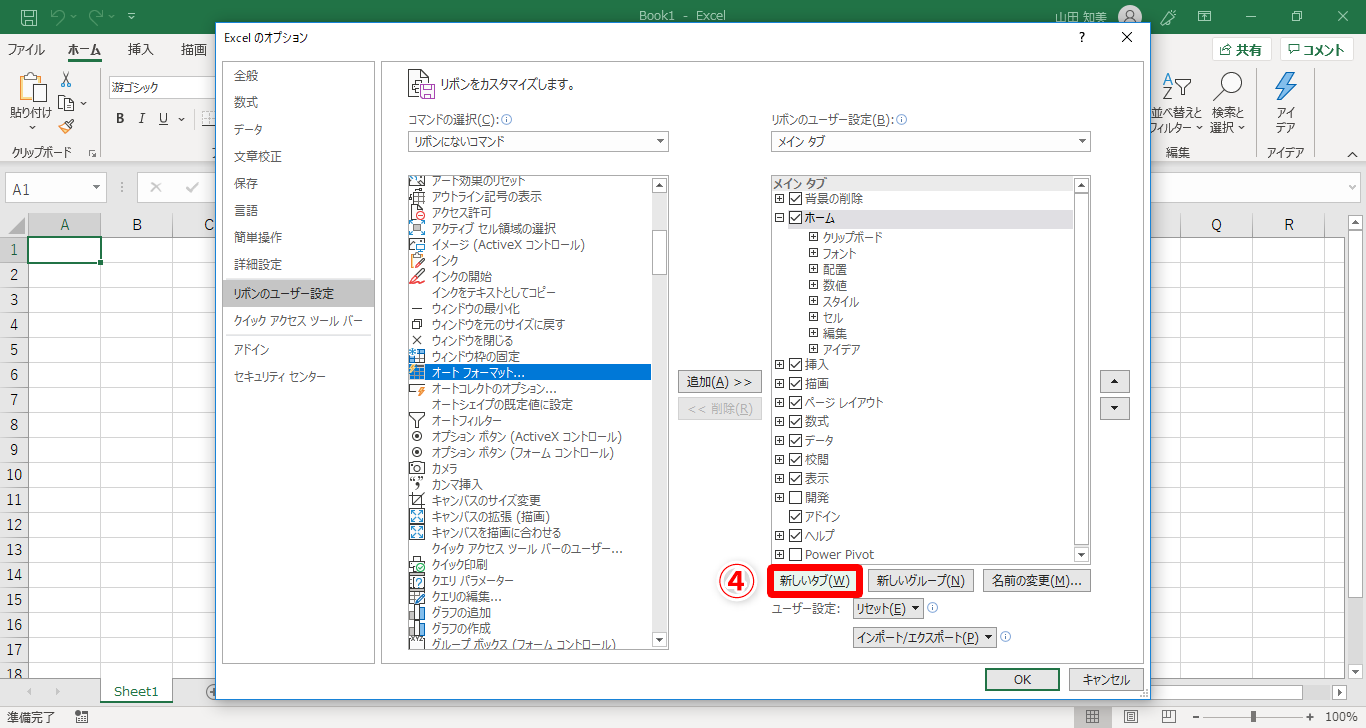
Task: Select 全般 options category
Action: (298, 75)
